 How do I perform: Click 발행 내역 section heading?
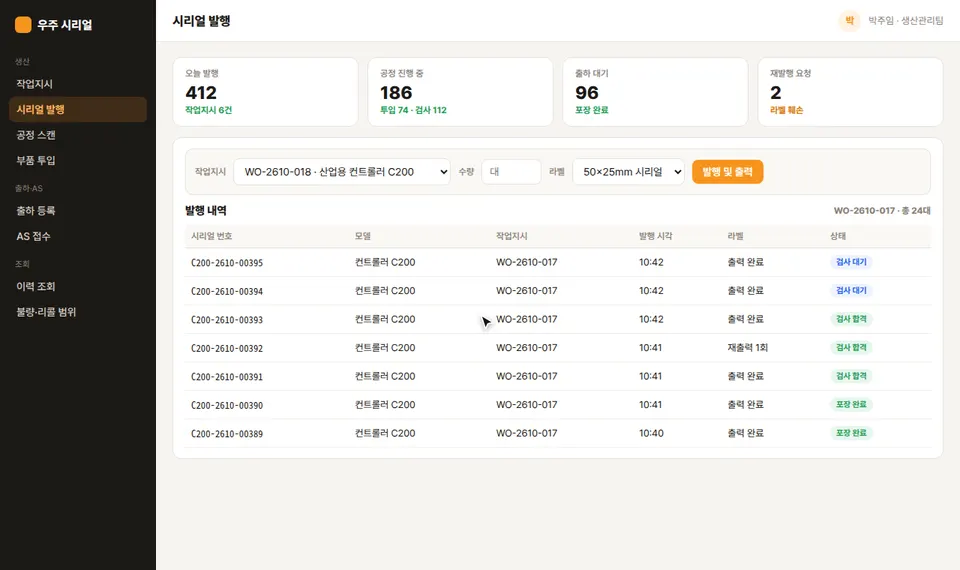tap(206, 211)
